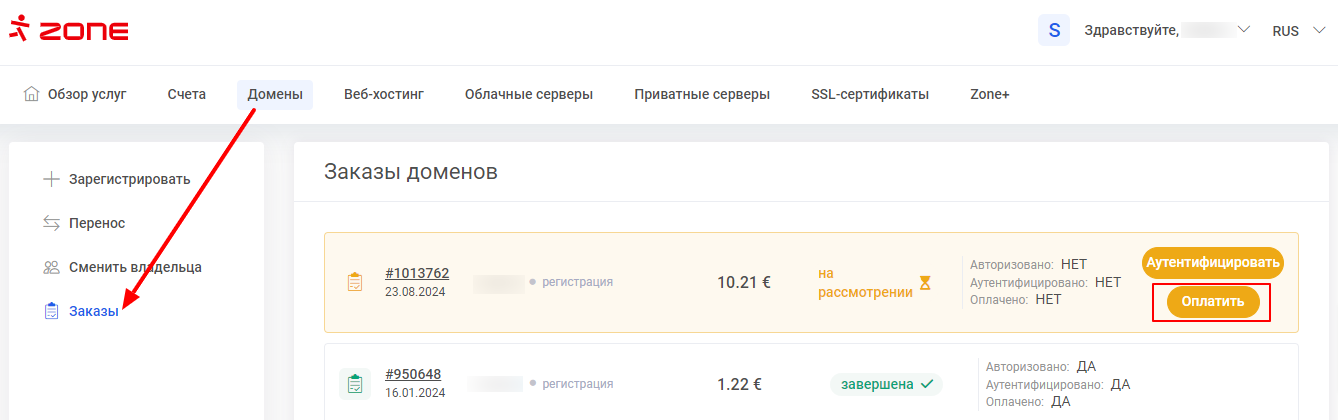The height and width of the screenshot is (420, 1338).
Task: Click the home icon beside Обзор услуг
Action: [32, 94]
